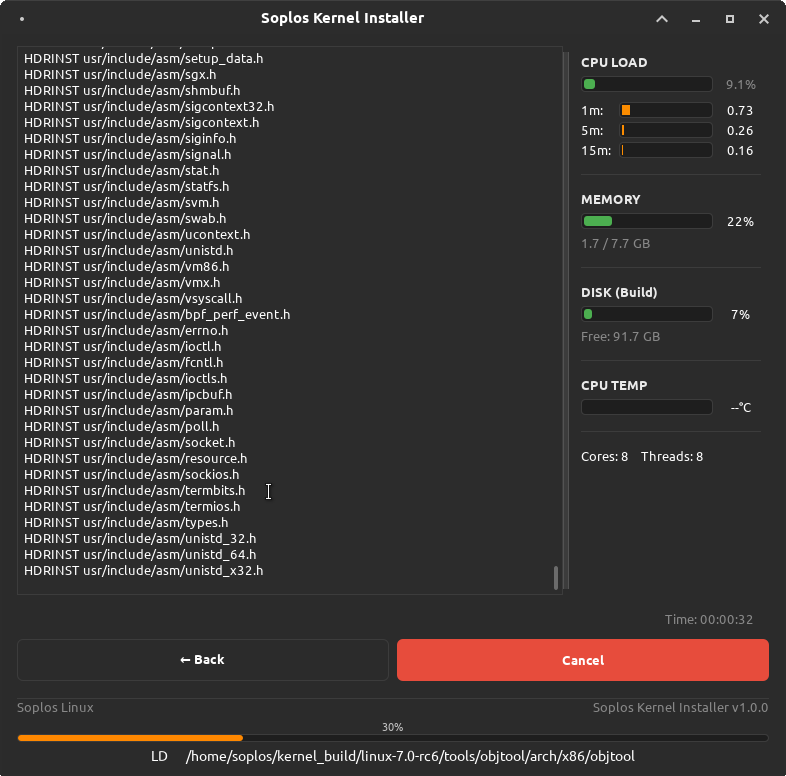The image size is (786, 776).
Task: Click the 15m load average bar
Action: click(x=666, y=150)
